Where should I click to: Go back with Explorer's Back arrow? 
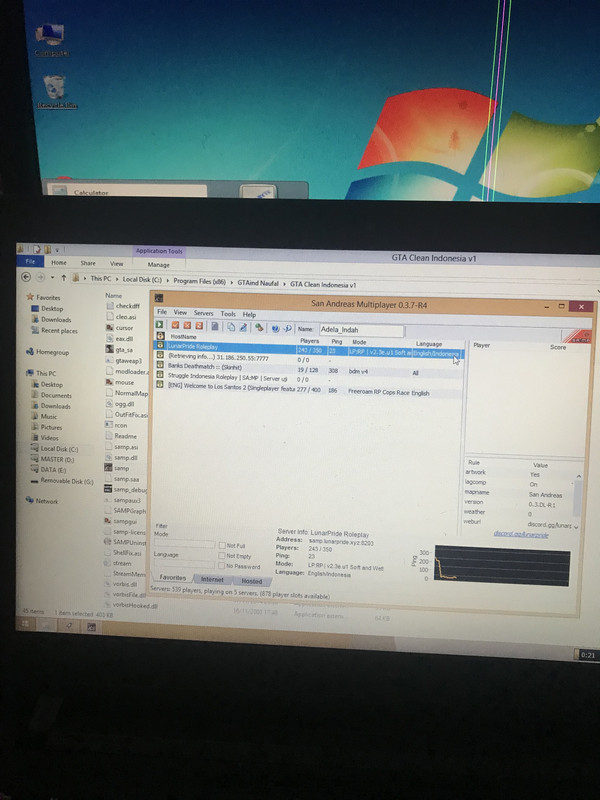coord(26,277)
